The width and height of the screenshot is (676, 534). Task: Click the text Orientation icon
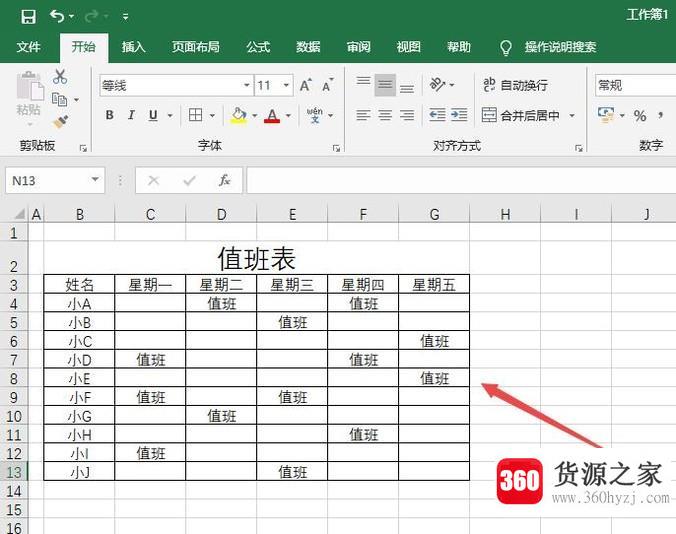(x=437, y=84)
